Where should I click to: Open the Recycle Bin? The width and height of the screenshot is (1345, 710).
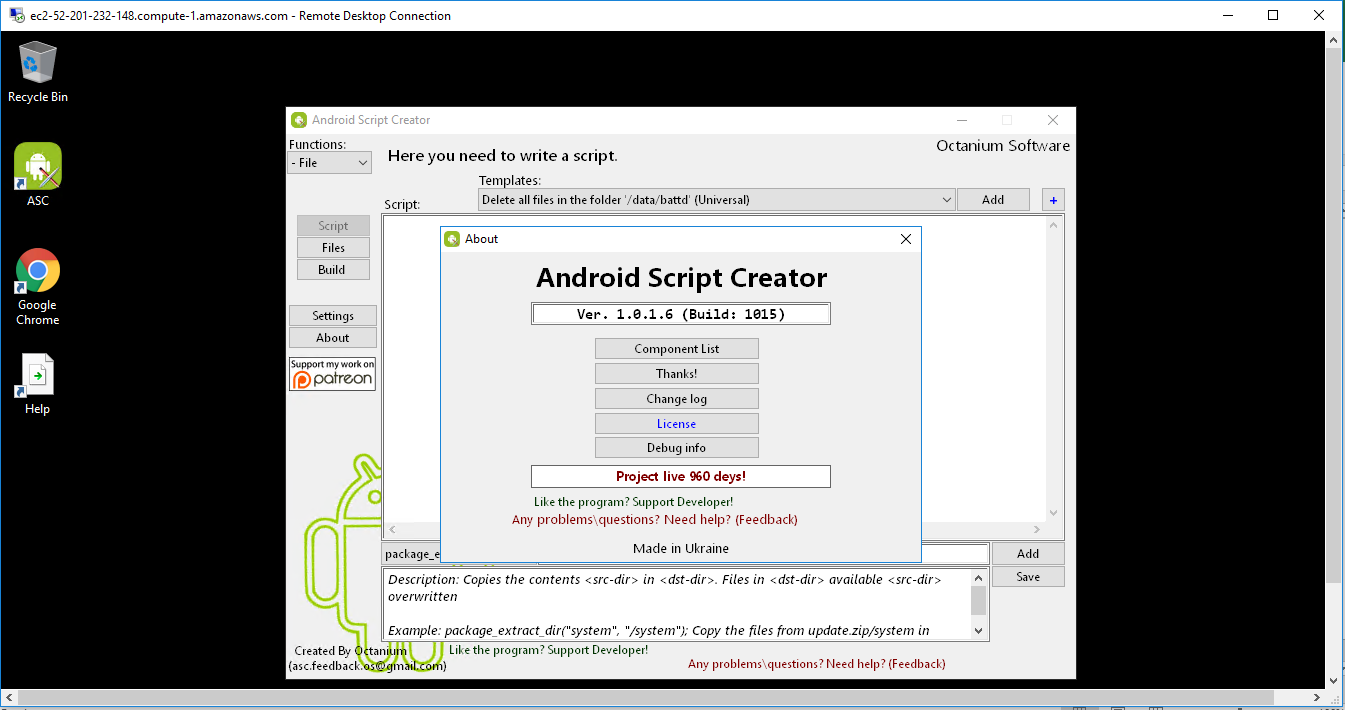(x=37, y=62)
